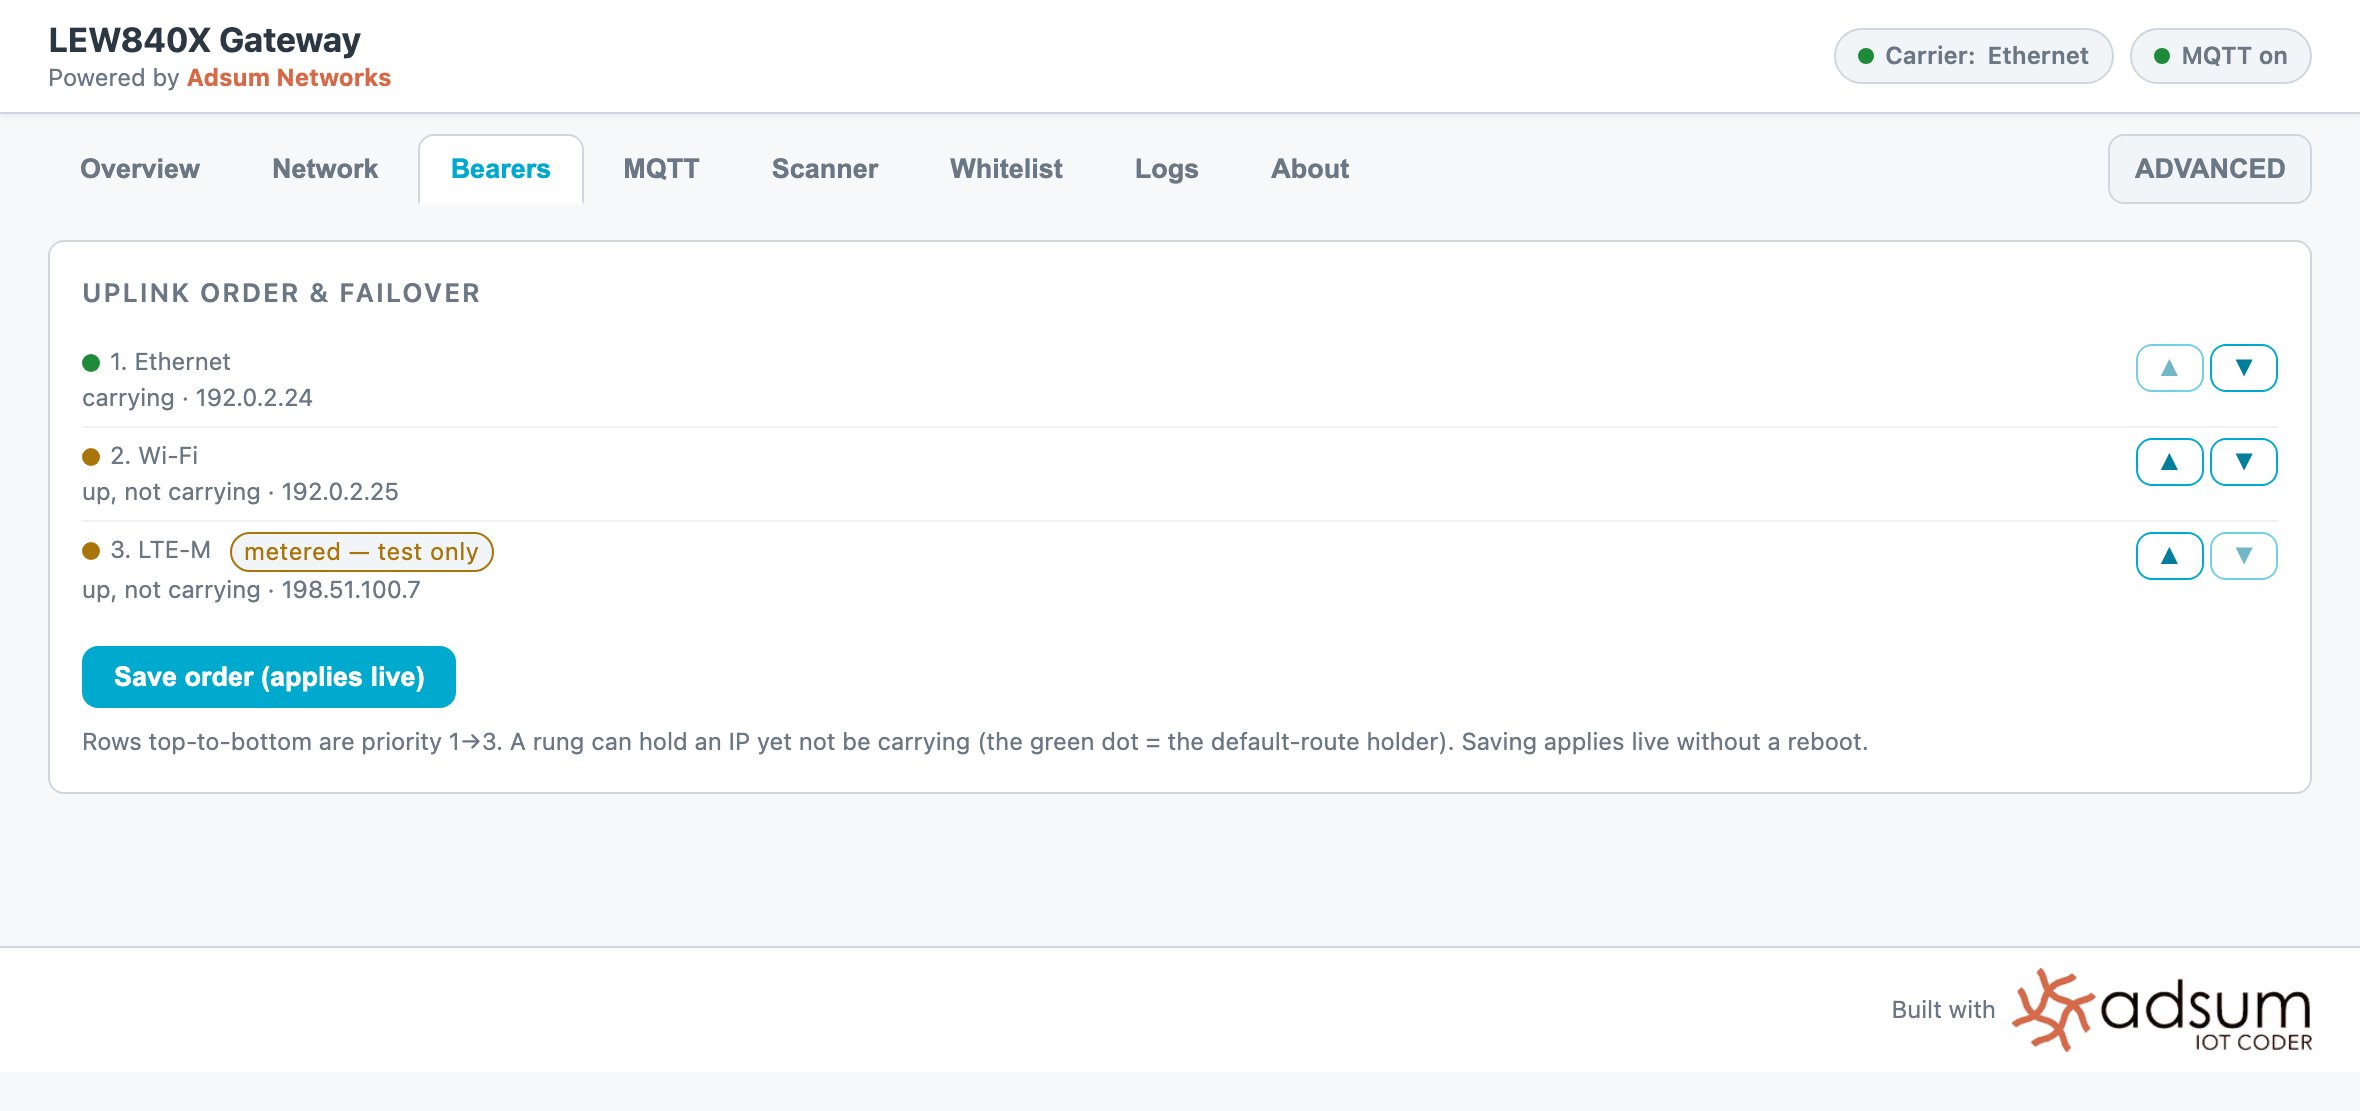Move Wi-Fi up in priority
This screenshot has width=2360, height=1111.
tap(2169, 462)
